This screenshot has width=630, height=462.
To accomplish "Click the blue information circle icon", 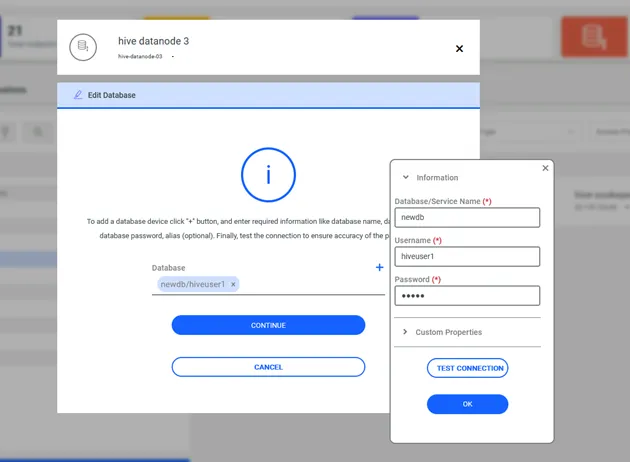I will coord(268,175).
